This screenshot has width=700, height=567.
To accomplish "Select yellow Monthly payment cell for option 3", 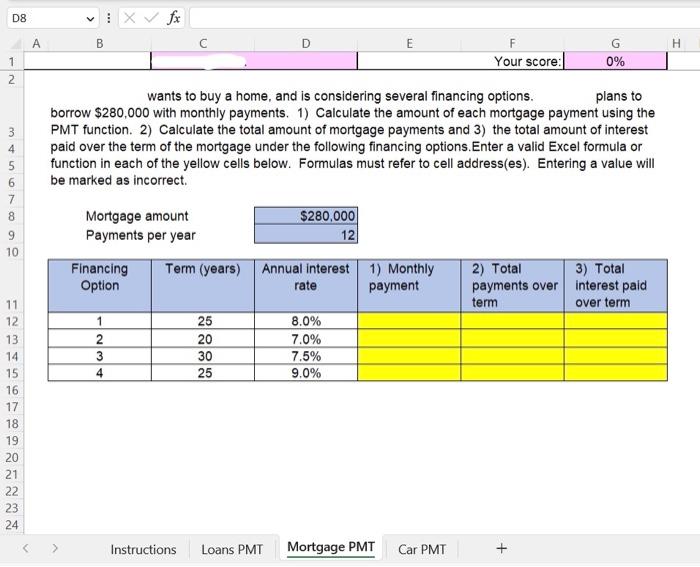I will pos(409,356).
